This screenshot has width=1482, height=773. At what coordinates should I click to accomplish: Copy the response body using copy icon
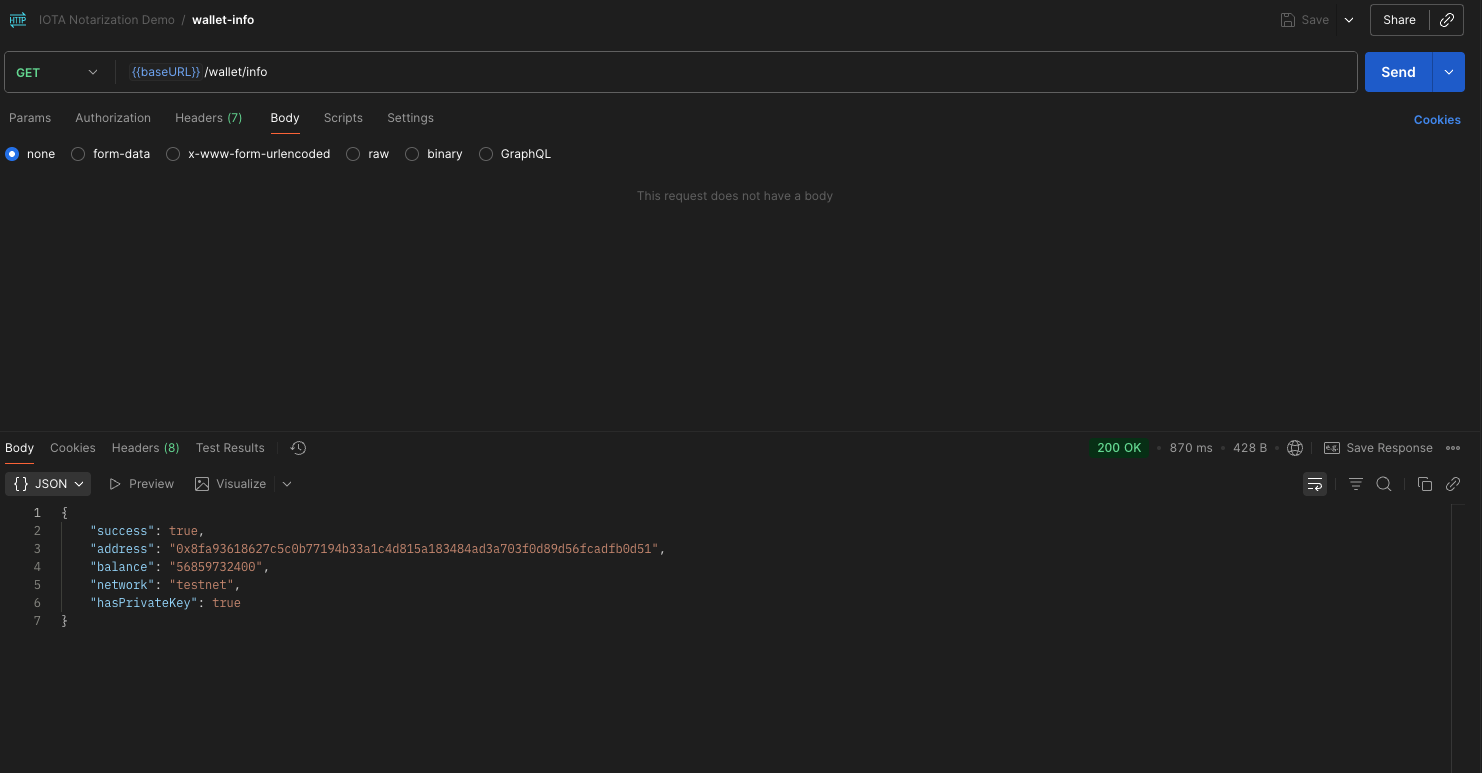coord(1424,483)
